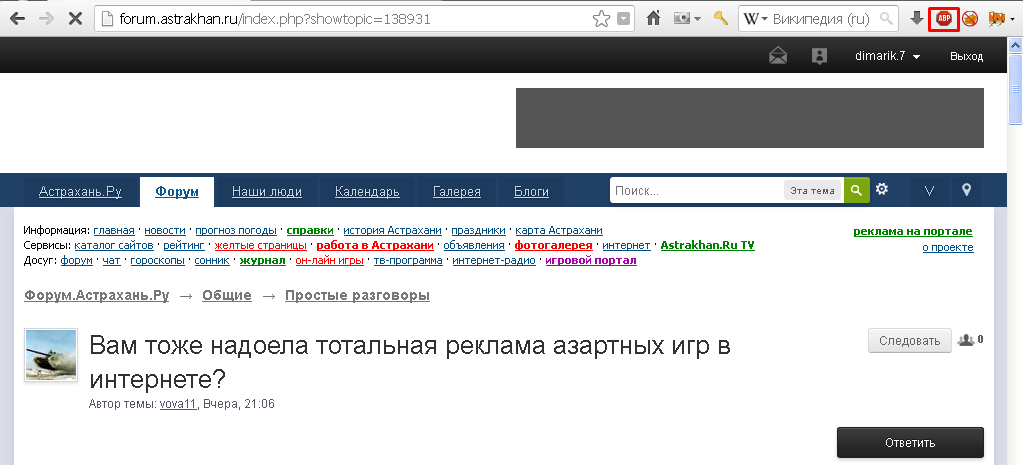Screen dimensions: 1023x465
Task: Click the Следовать follow button
Action: pos(909,340)
